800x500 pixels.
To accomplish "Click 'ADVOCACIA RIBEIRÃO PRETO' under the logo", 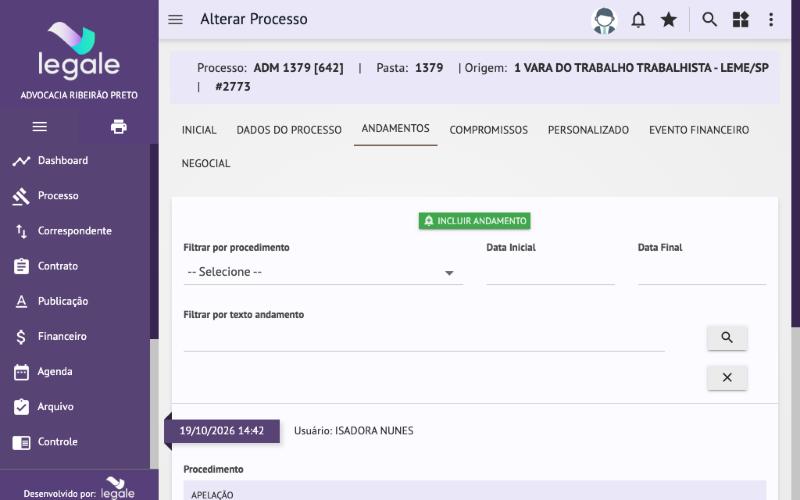I will tap(79, 95).
